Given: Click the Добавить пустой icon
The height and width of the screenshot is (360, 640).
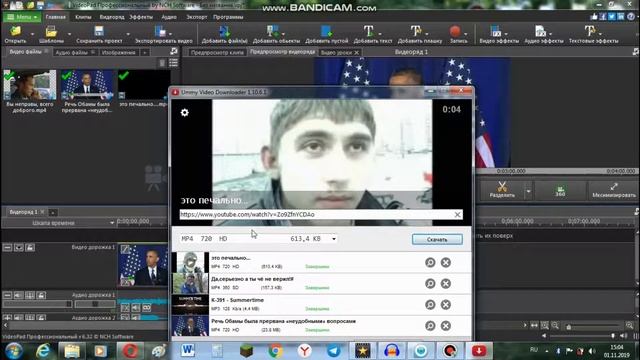Looking at the screenshot, I should tap(326, 31).
